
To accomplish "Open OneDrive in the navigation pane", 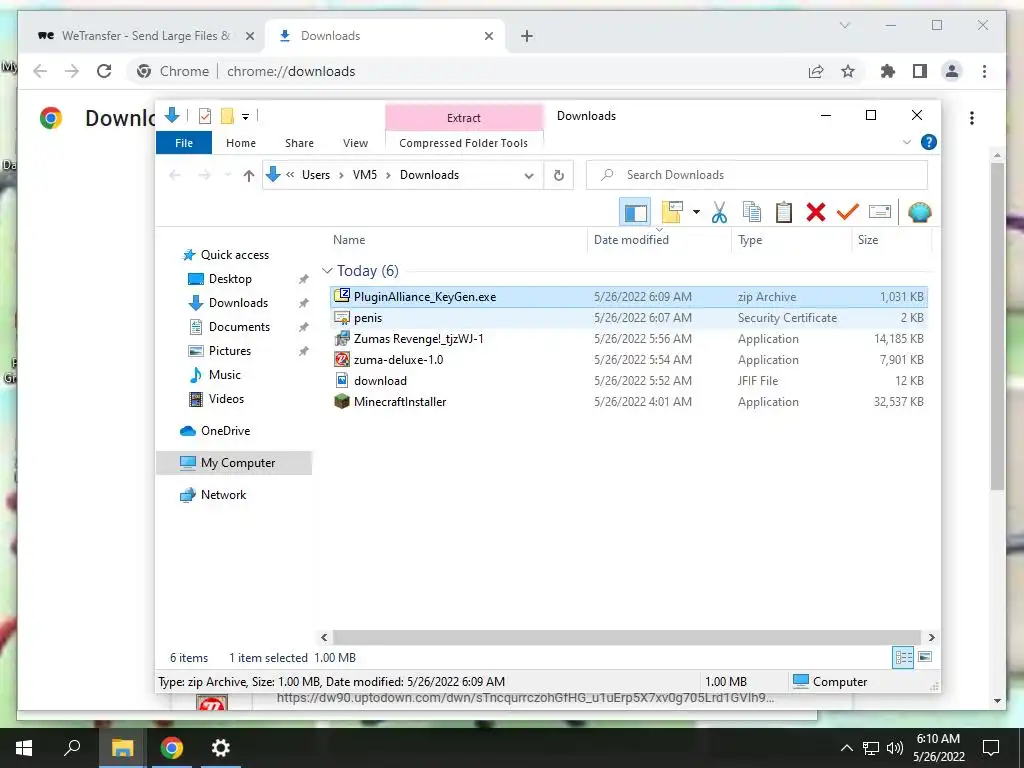I will point(225,431).
